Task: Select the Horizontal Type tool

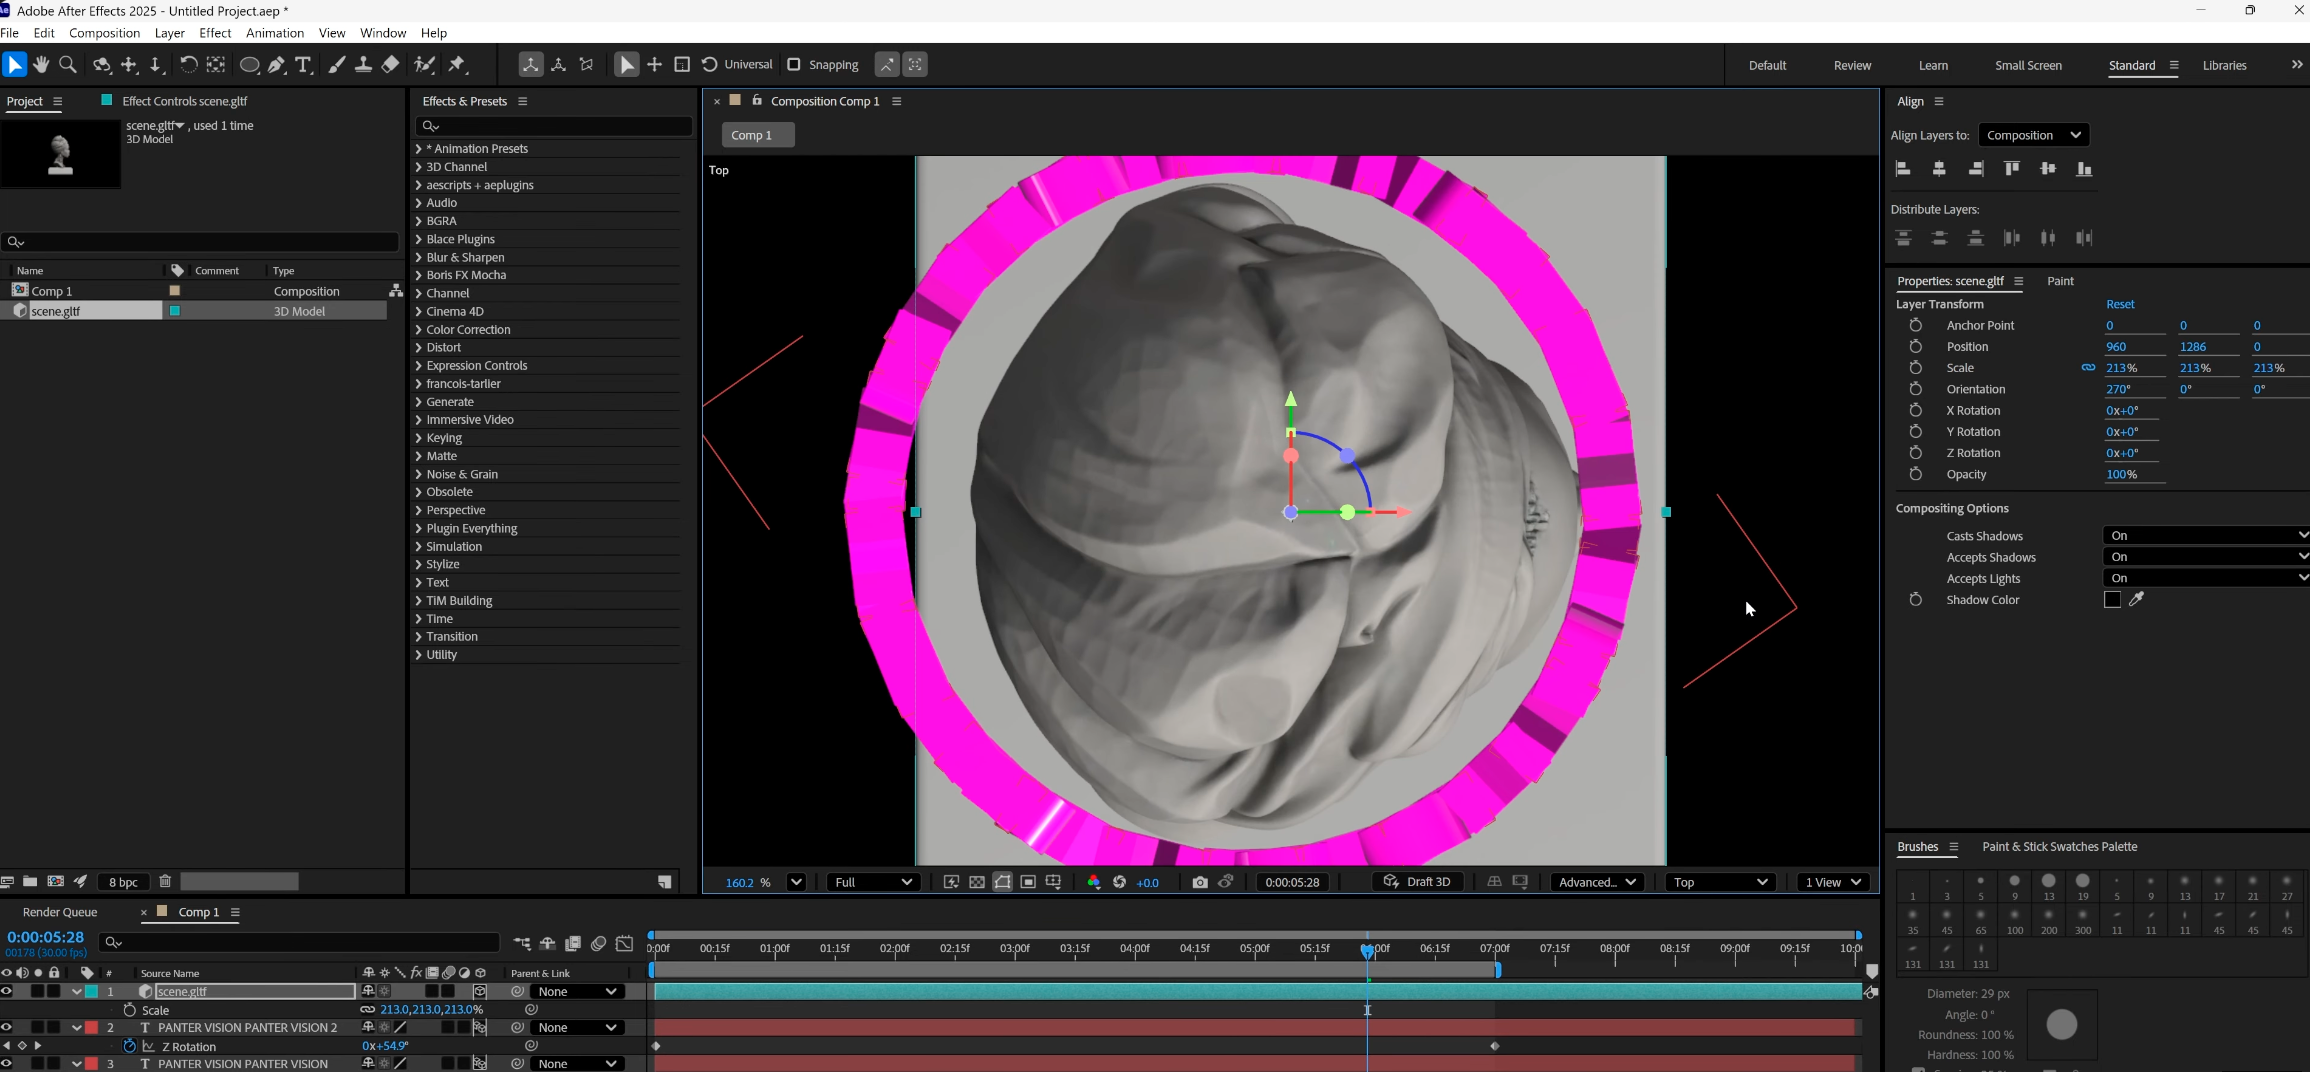Action: (304, 65)
